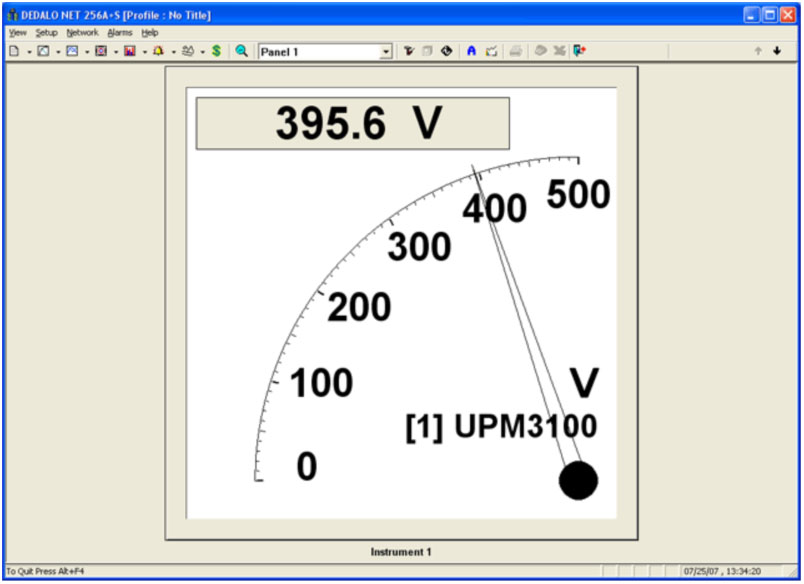Open the Panel 1 selector dropdown
Image resolution: width=804 pixels, height=584 pixels.
coord(386,52)
